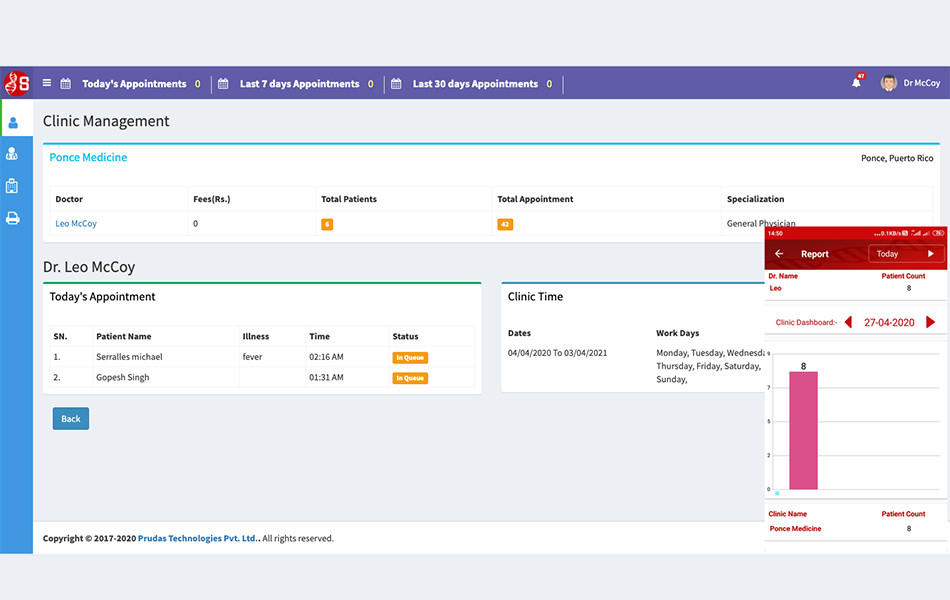Click the red app logo icon
This screenshot has height=600, width=950.
pyautogui.click(x=17, y=83)
